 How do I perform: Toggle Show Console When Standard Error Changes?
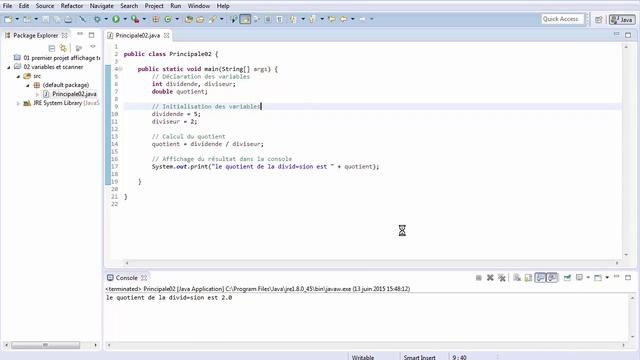[x=552, y=278]
